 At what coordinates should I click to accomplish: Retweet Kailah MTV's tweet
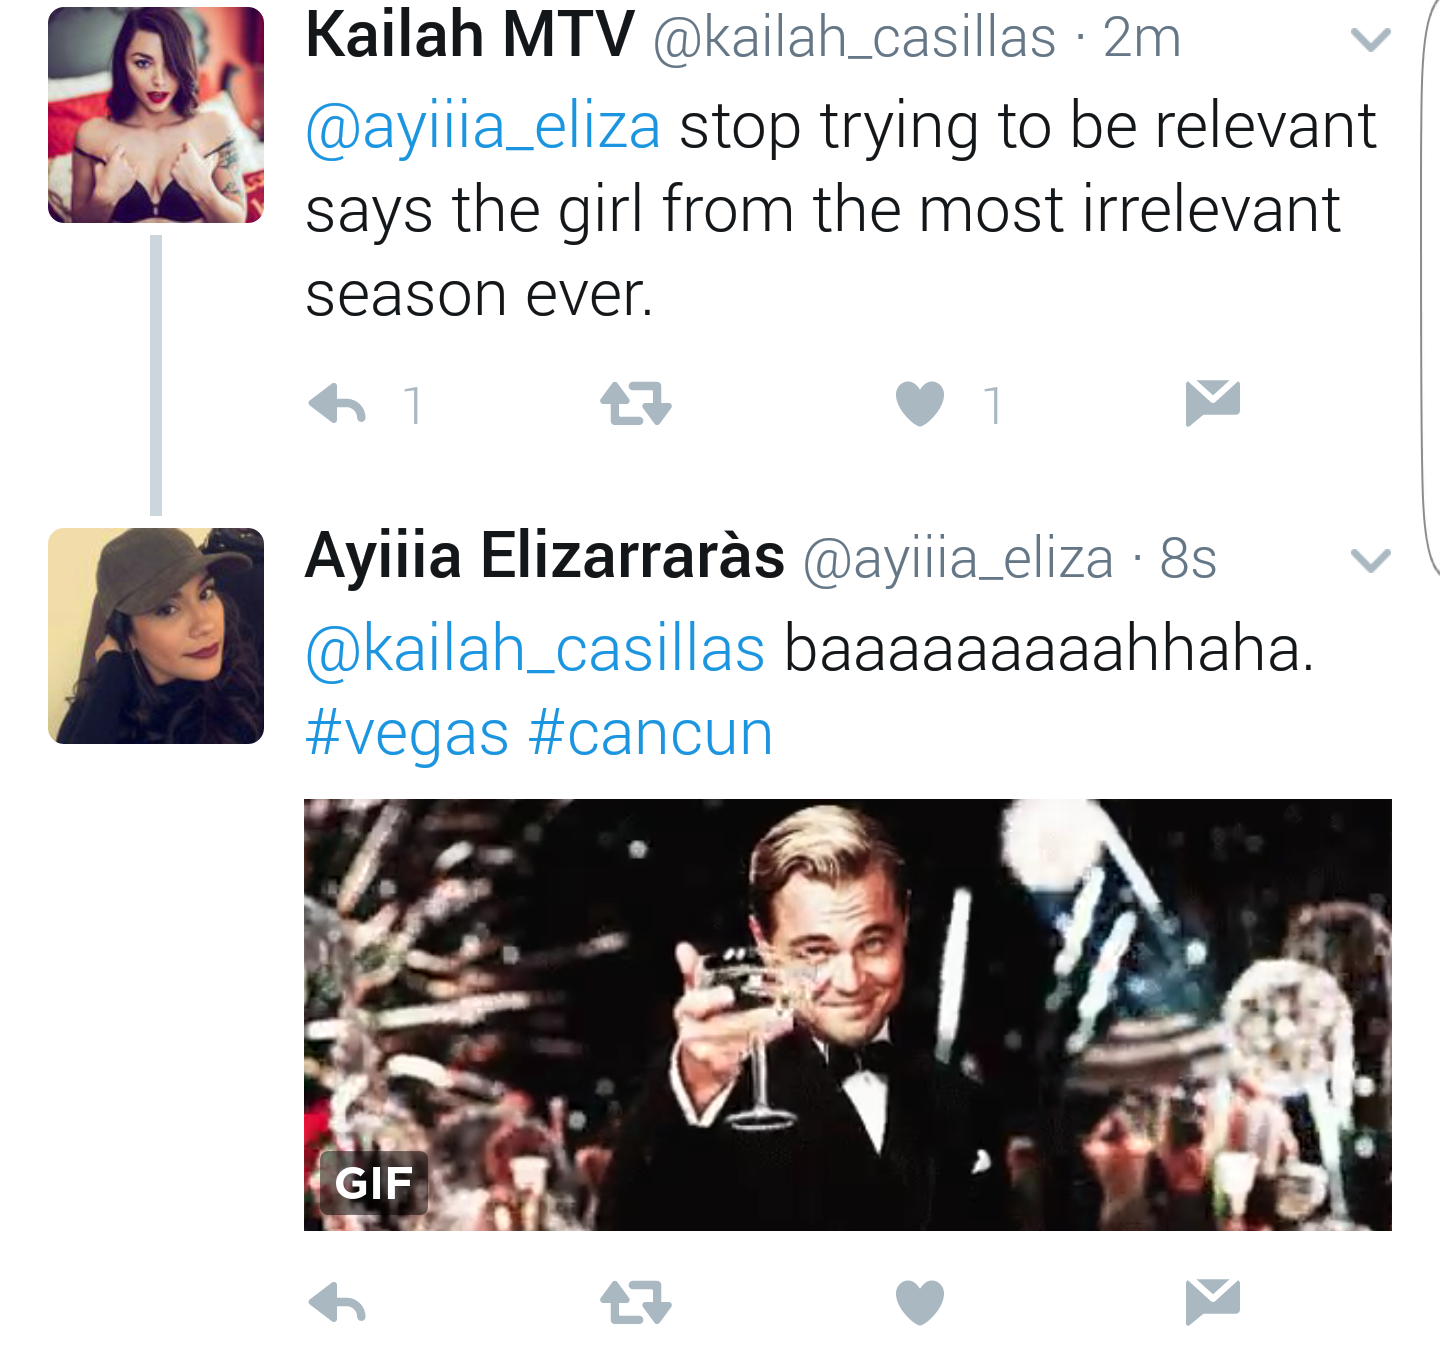(636, 404)
